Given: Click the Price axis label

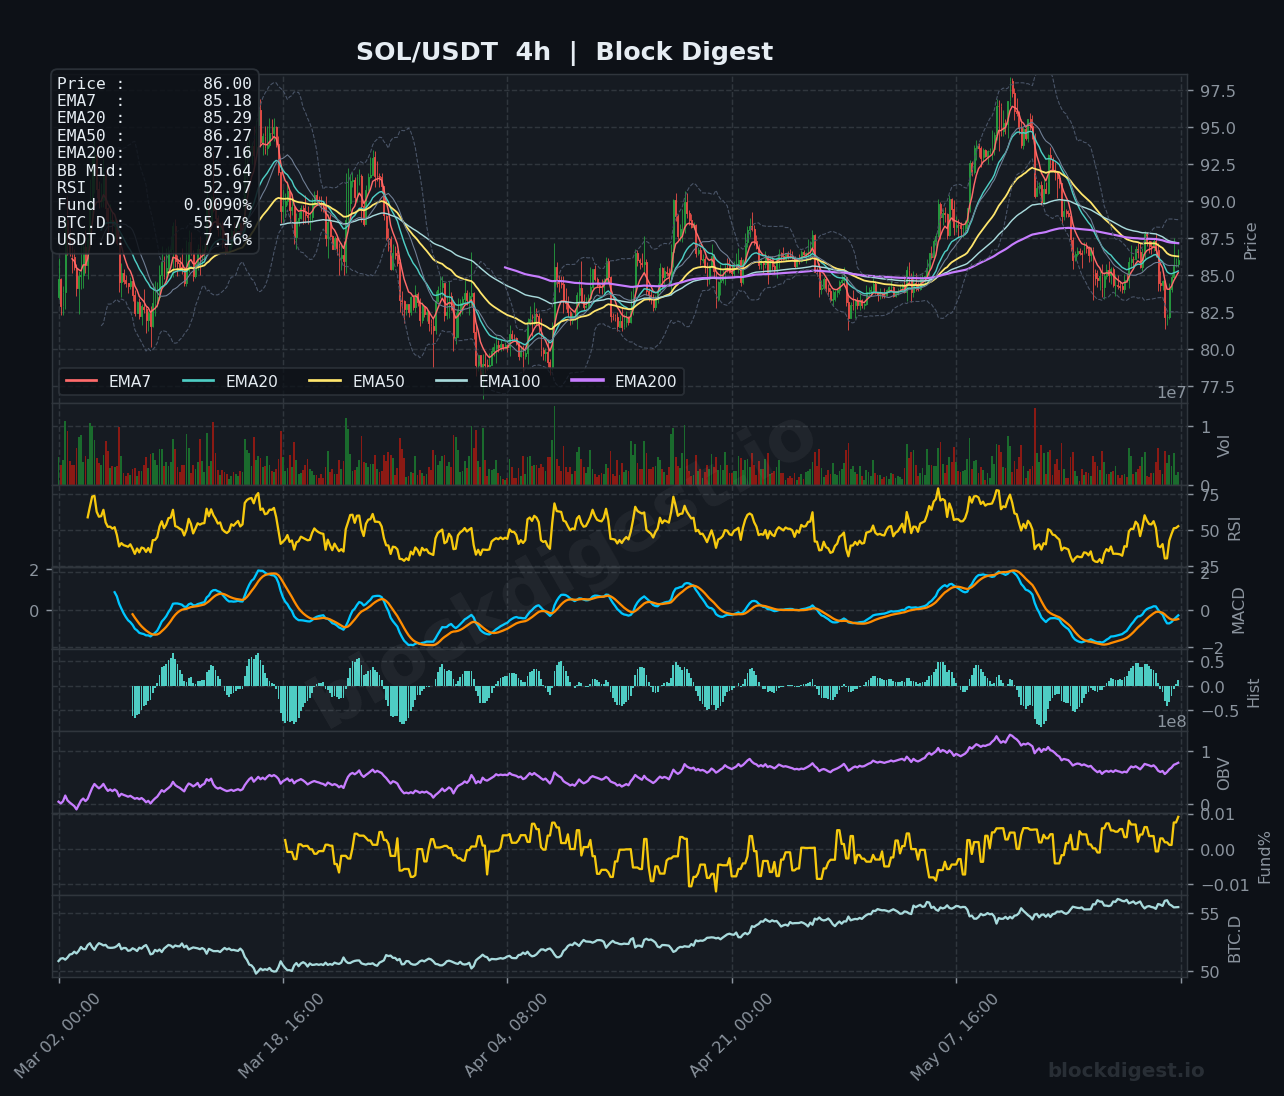Looking at the screenshot, I should 1251,241.
